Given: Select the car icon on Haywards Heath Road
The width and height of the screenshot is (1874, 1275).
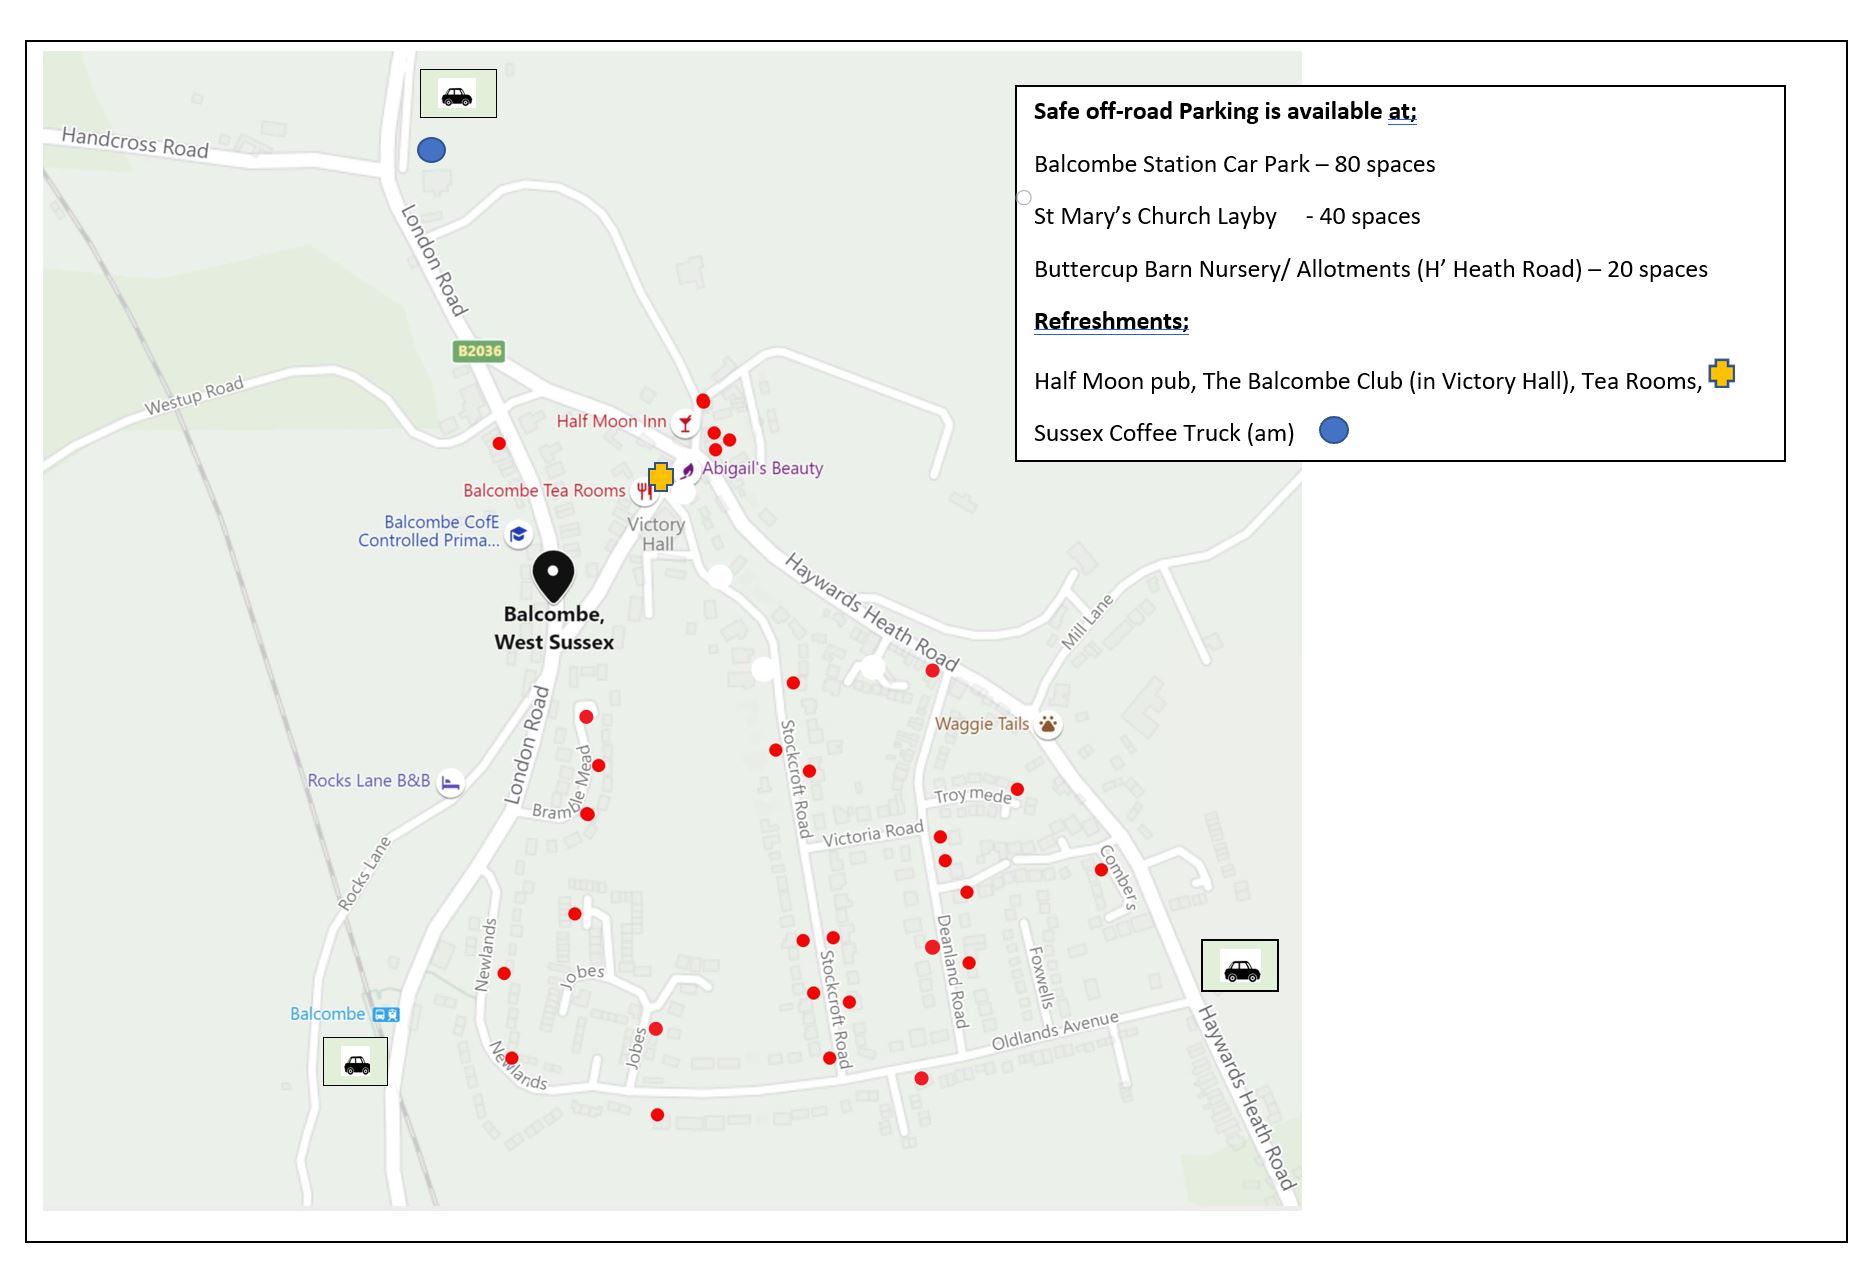Looking at the screenshot, I should click(1240, 971).
